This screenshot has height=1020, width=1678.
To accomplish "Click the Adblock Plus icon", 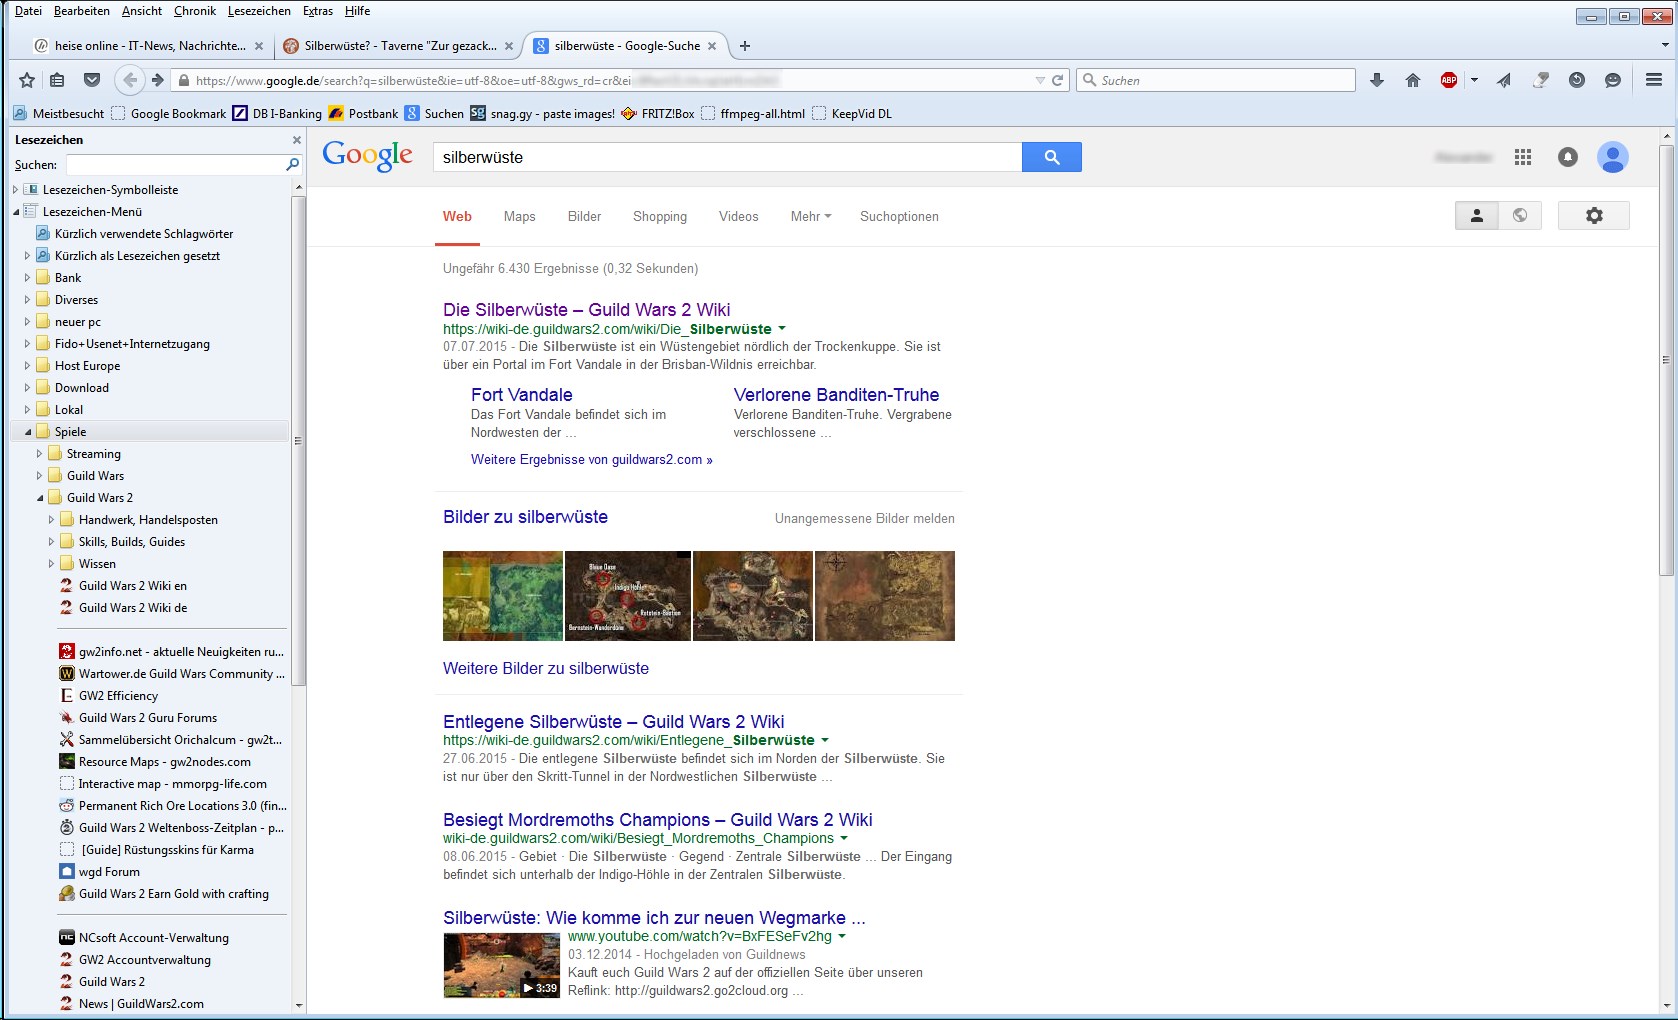I will 1448,80.
